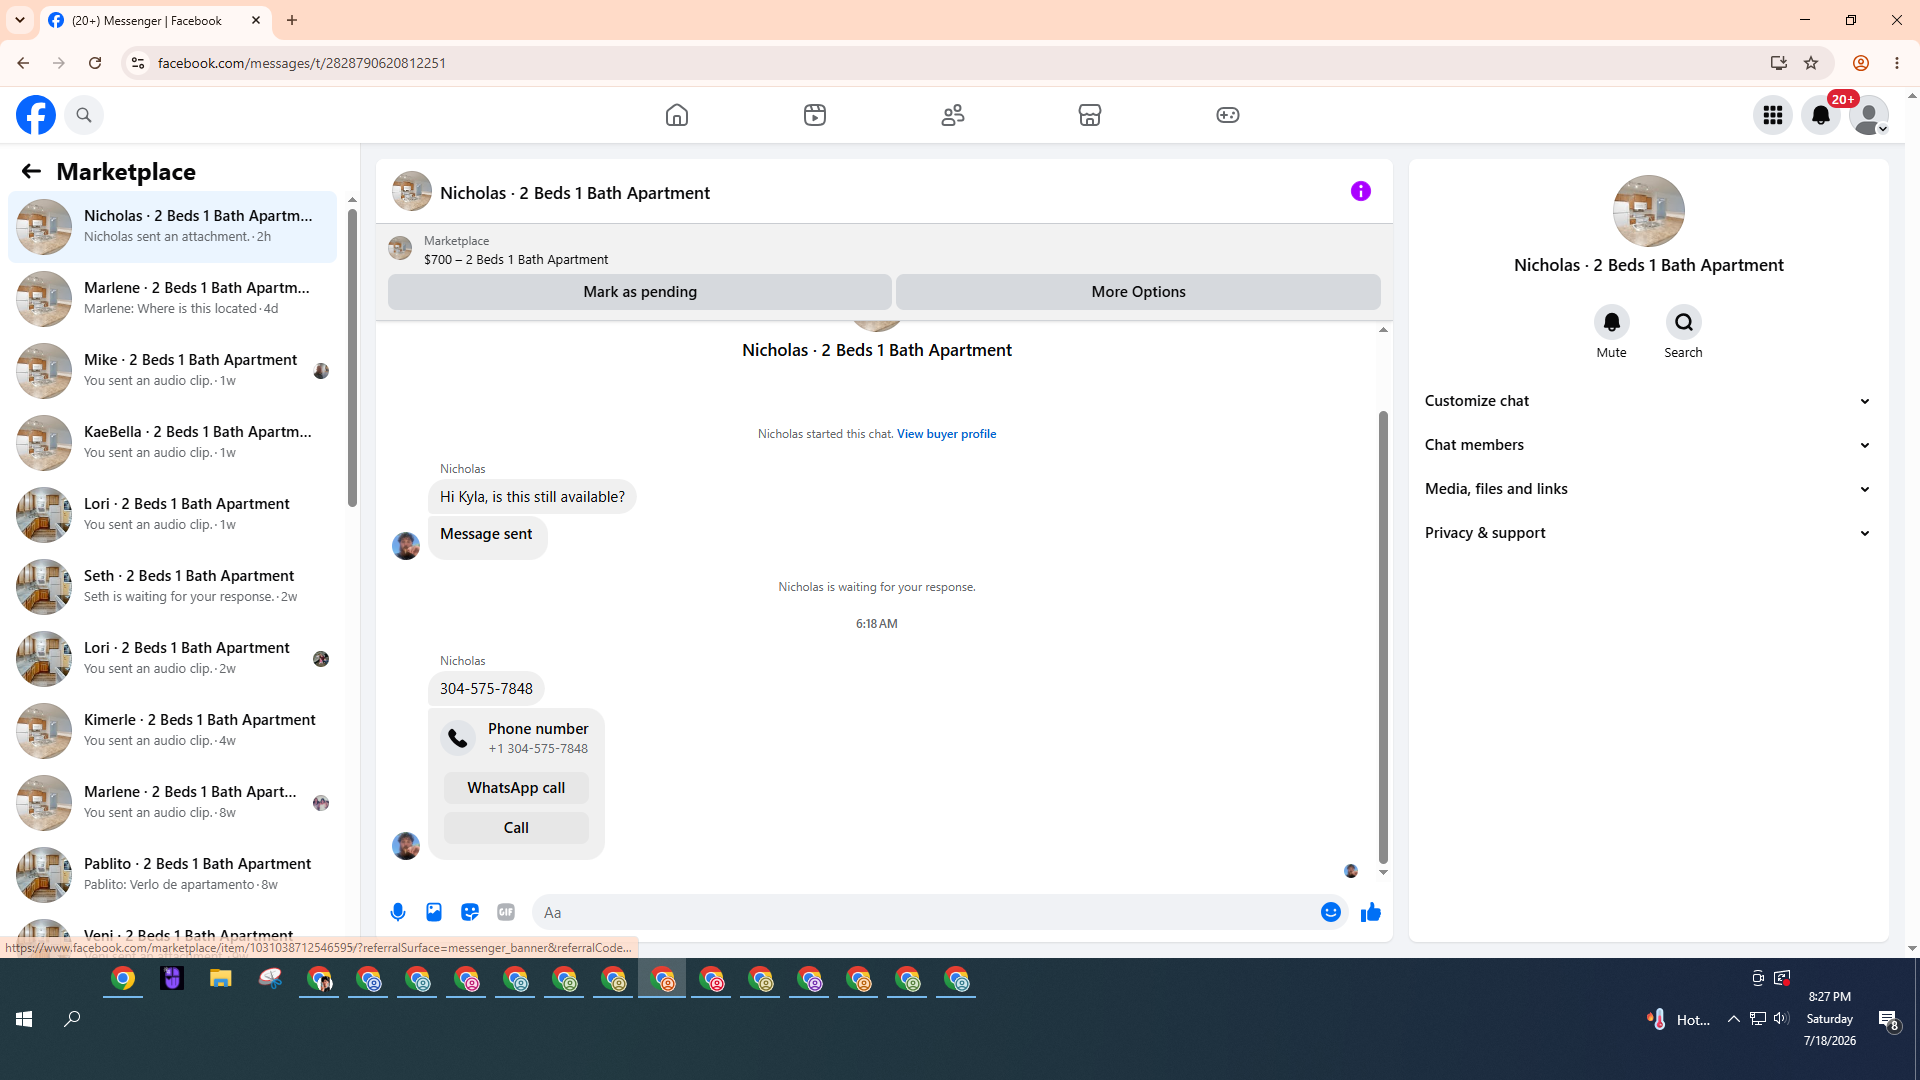View site information in the address bar
Screen dimensions: 1920x1080
(138, 63)
